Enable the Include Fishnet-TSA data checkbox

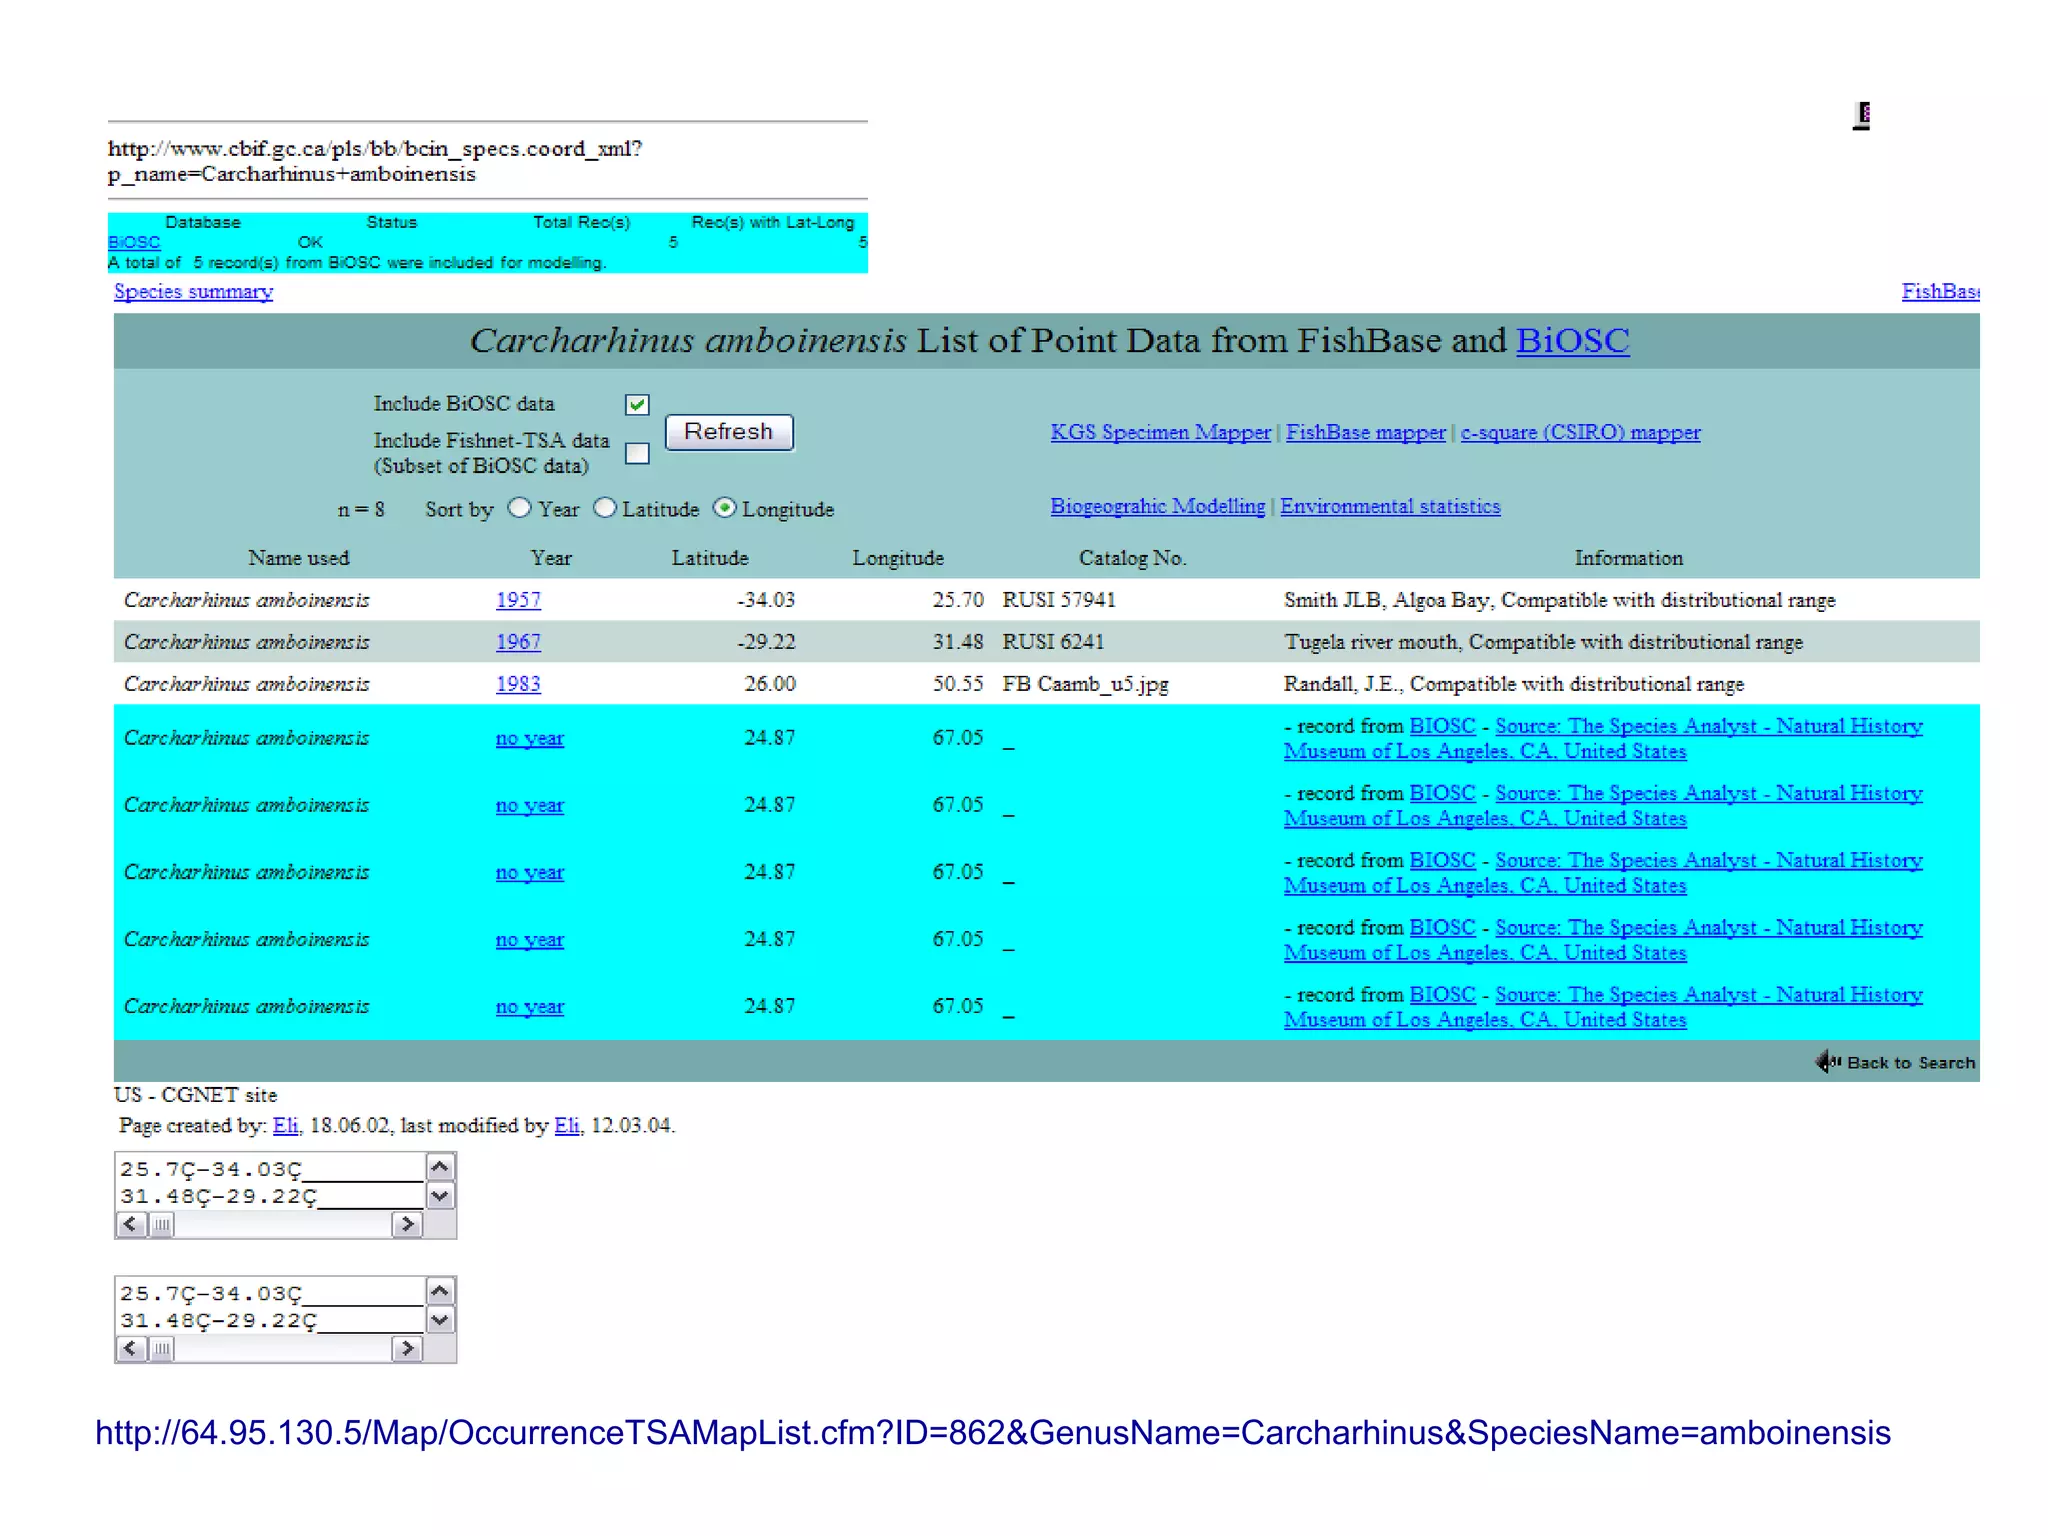637,454
